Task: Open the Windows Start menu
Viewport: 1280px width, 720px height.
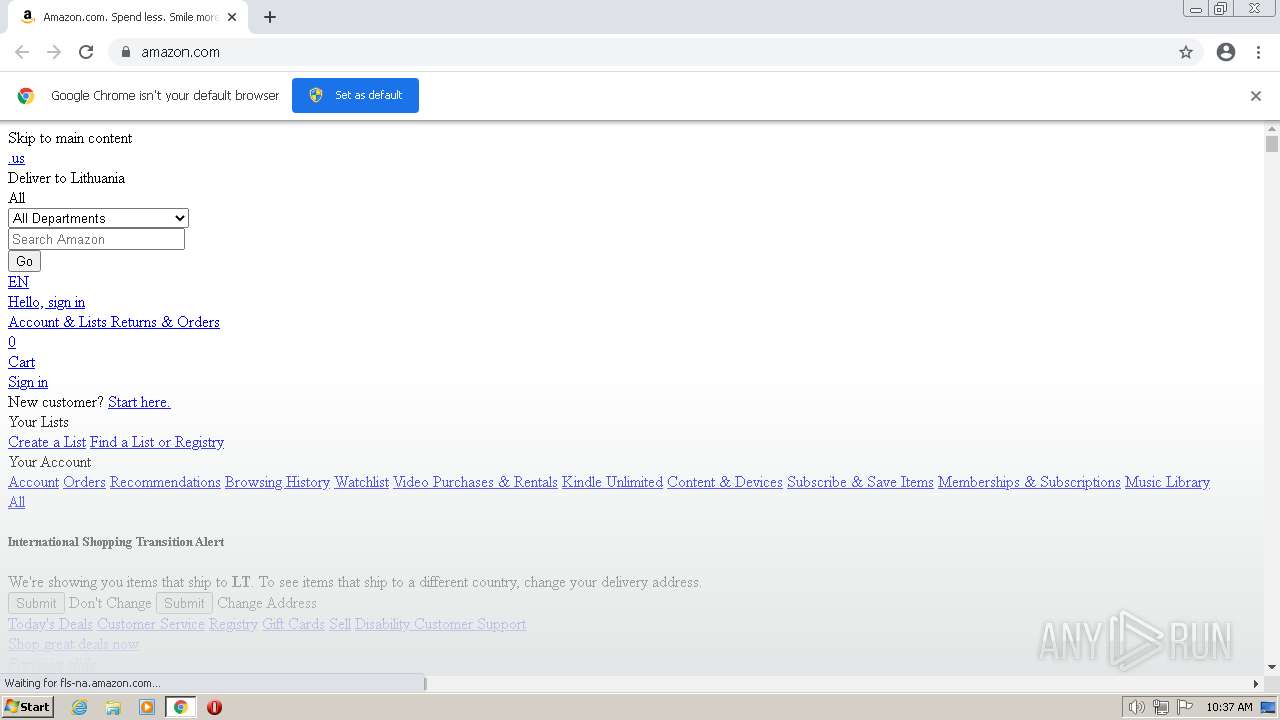Action: point(27,707)
